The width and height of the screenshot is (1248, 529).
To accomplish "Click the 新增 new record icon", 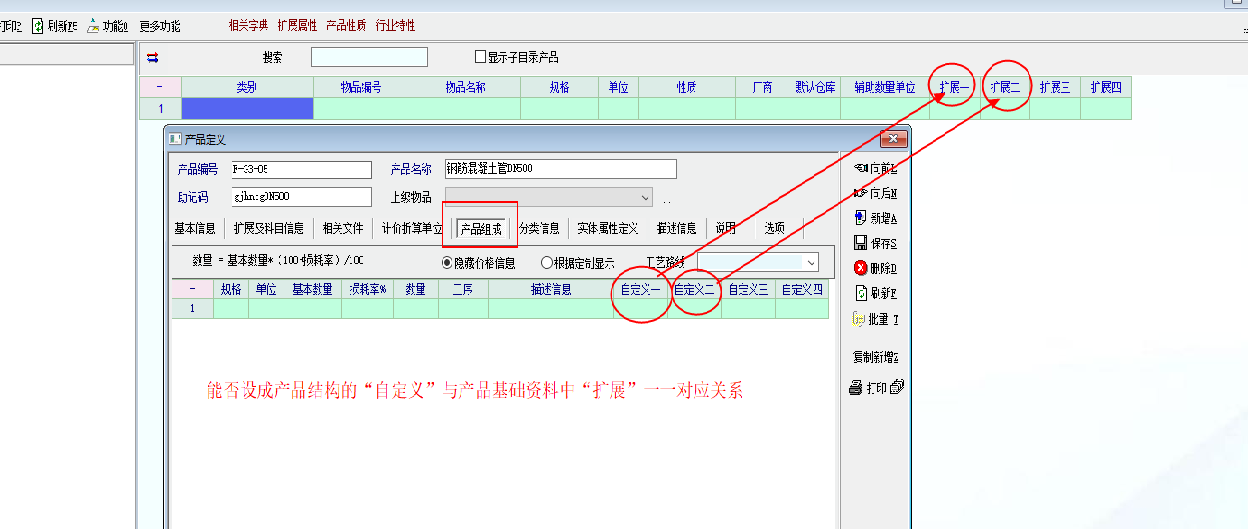I will tap(860, 218).
